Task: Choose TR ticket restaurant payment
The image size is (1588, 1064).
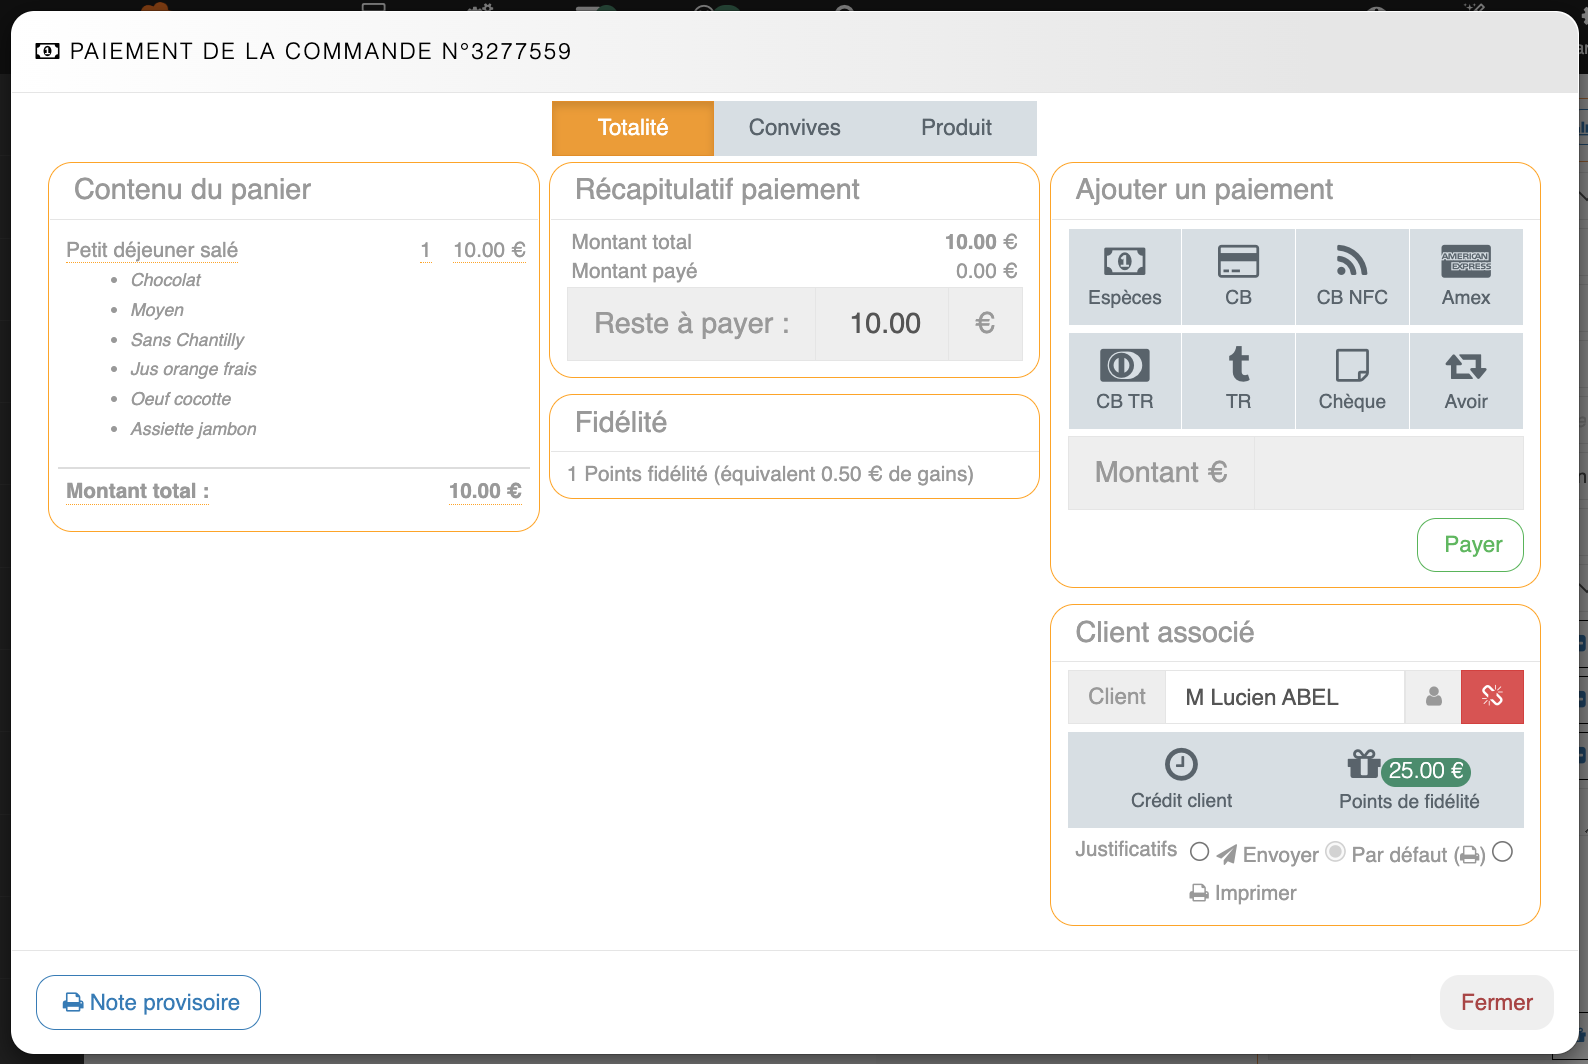Action: pyautogui.click(x=1238, y=381)
